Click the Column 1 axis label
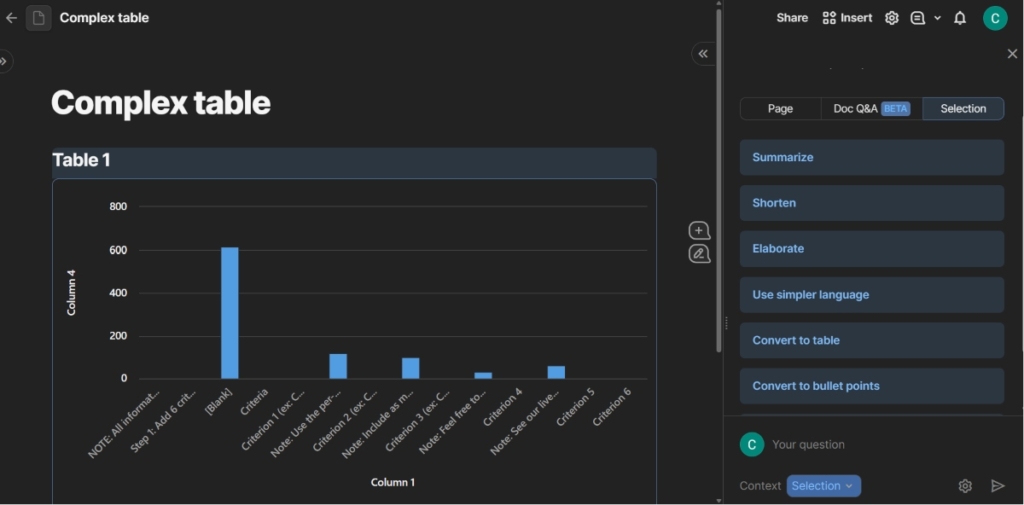The image size is (1024, 505). (x=392, y=483)
